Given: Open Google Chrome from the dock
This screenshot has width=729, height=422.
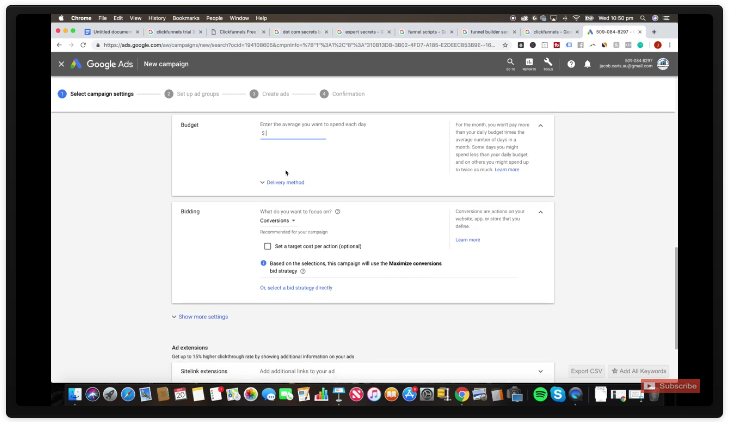Looking at the screenshot, I should click(462, 395).
